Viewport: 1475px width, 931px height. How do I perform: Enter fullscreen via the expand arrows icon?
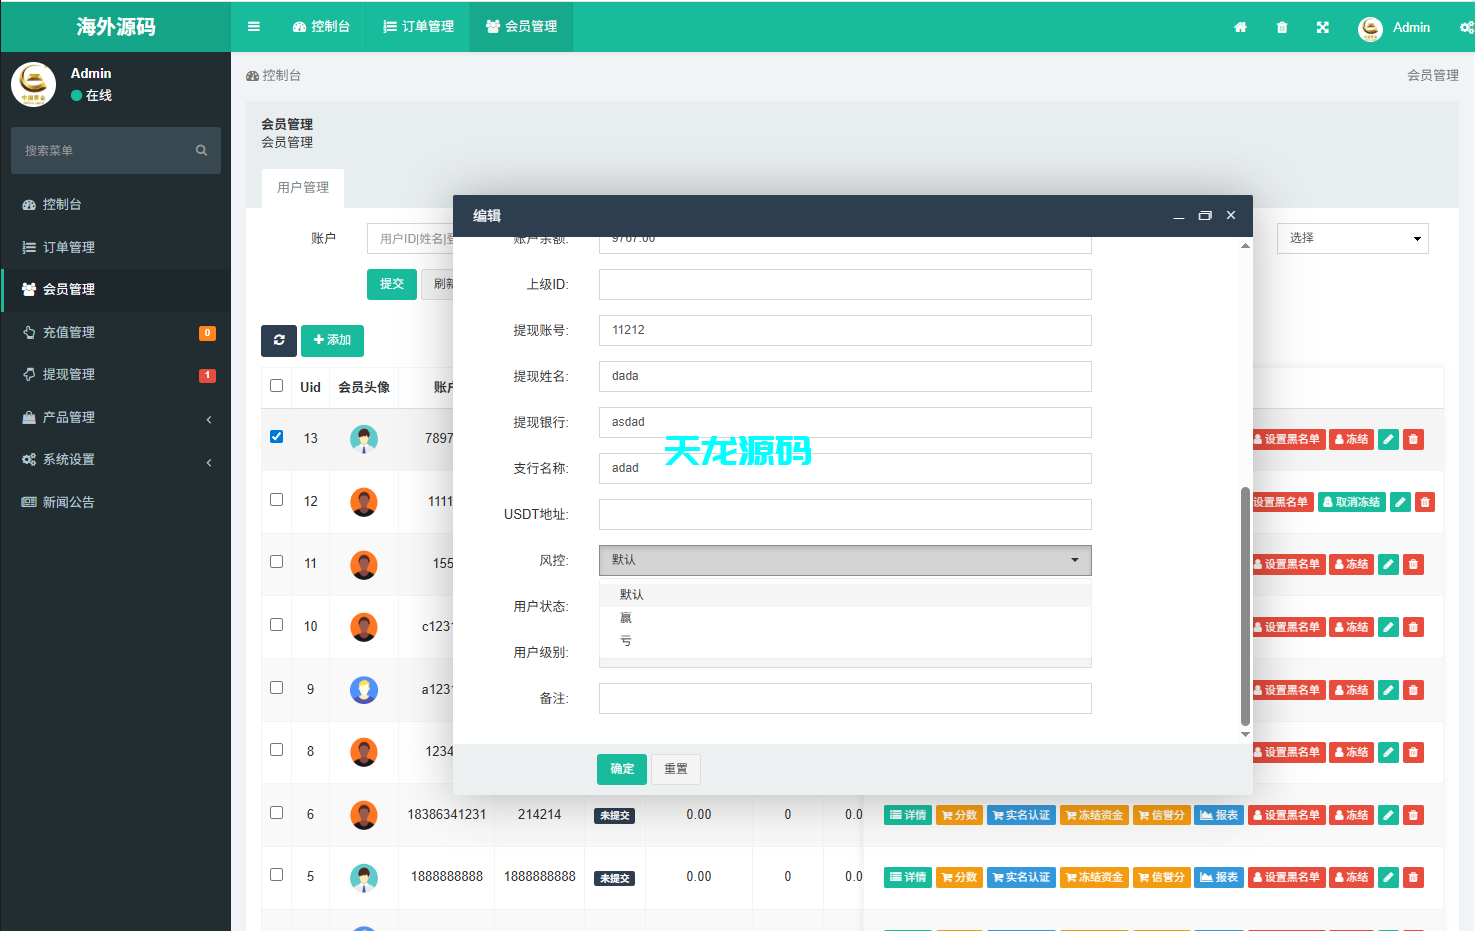click(x=1322, y=27)
